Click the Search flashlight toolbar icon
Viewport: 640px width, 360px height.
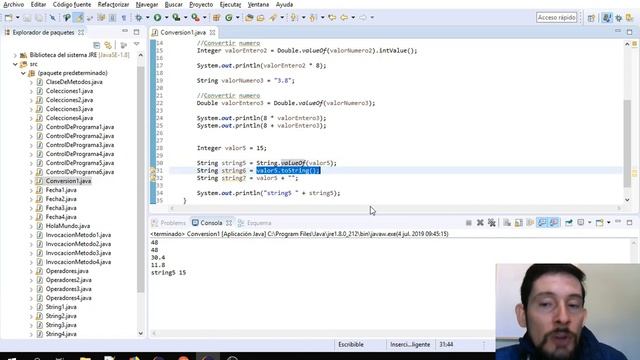point(273,18)
